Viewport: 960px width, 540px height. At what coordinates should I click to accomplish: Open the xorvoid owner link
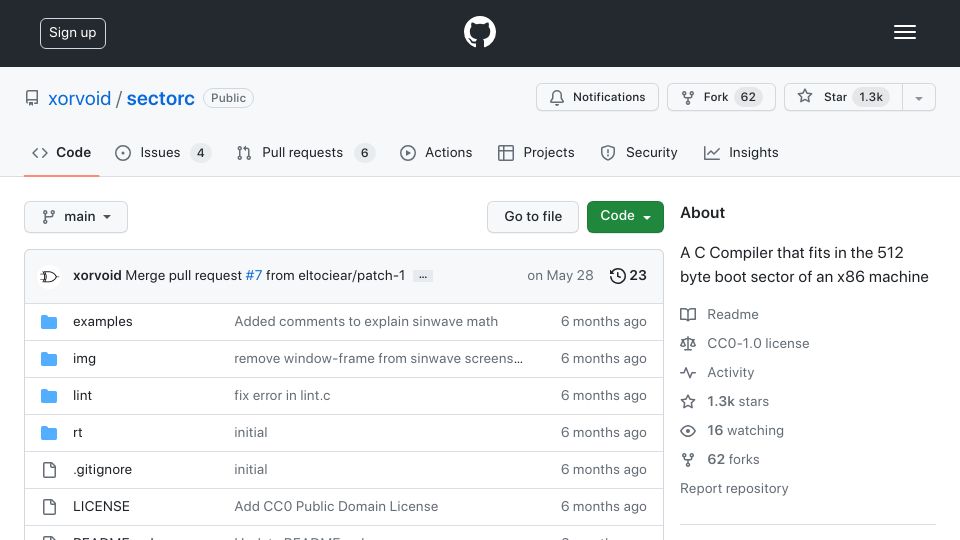(80, 99)
